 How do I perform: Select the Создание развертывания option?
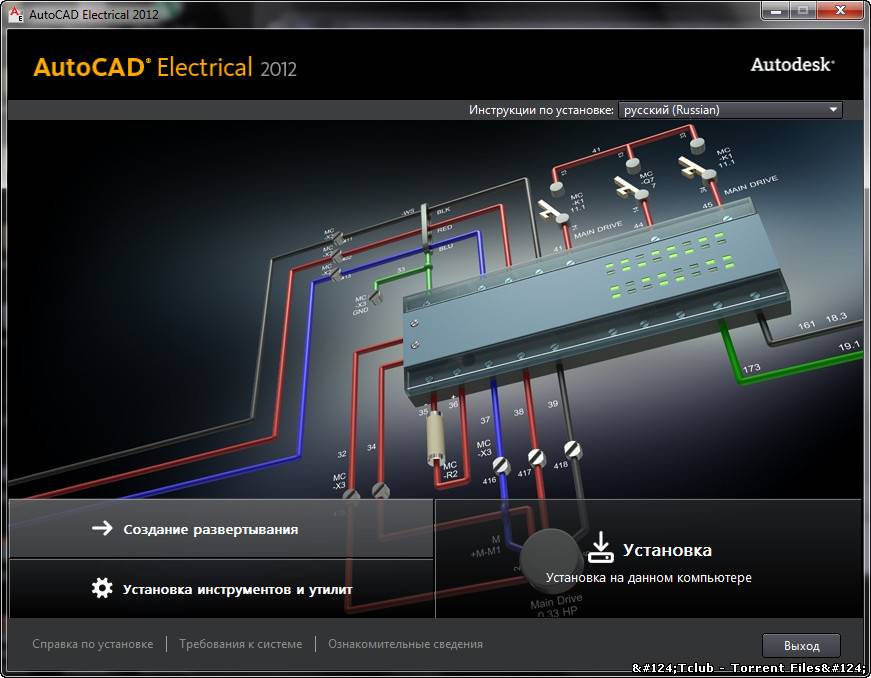(210, 529)
